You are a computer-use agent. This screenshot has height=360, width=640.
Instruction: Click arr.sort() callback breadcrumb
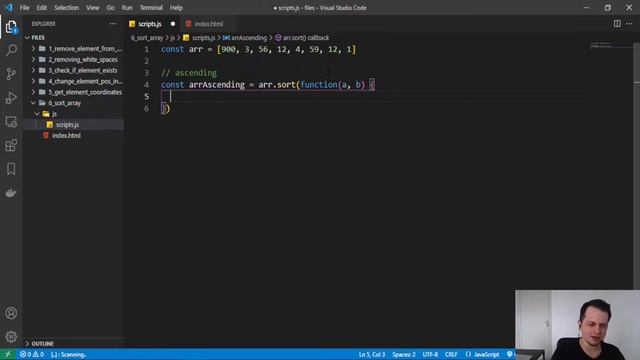click(302, 38)
